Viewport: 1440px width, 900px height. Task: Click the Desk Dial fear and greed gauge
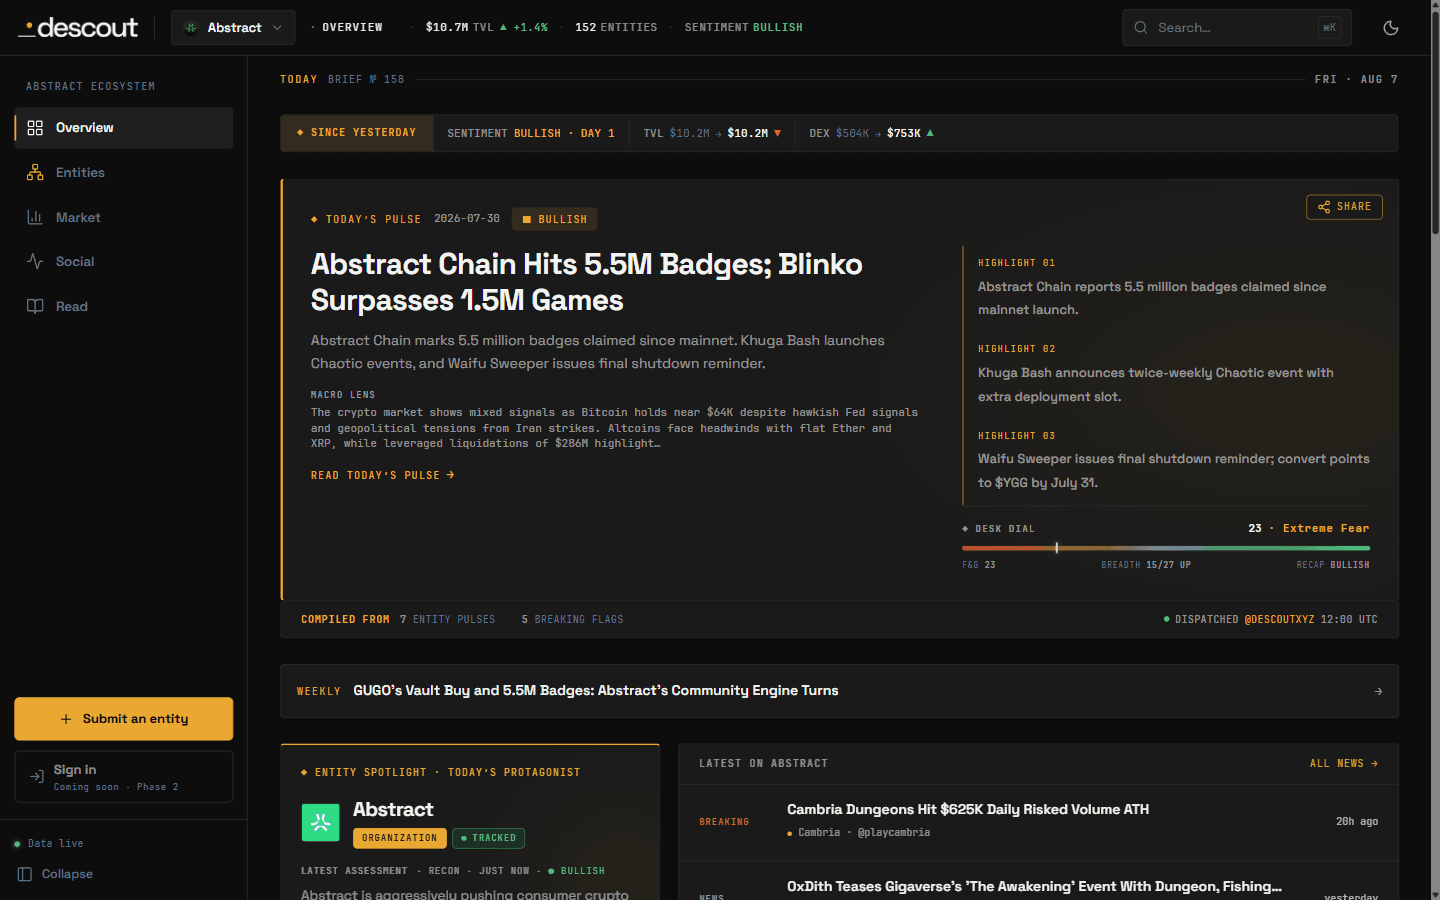click(x=1166, y=548)
